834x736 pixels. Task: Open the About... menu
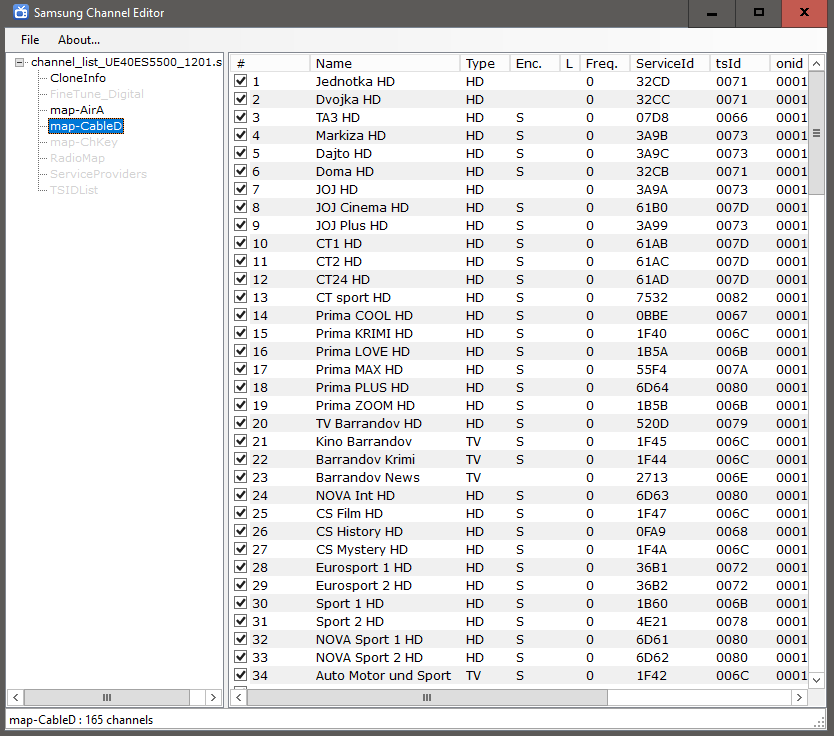(x=79, y=40)
